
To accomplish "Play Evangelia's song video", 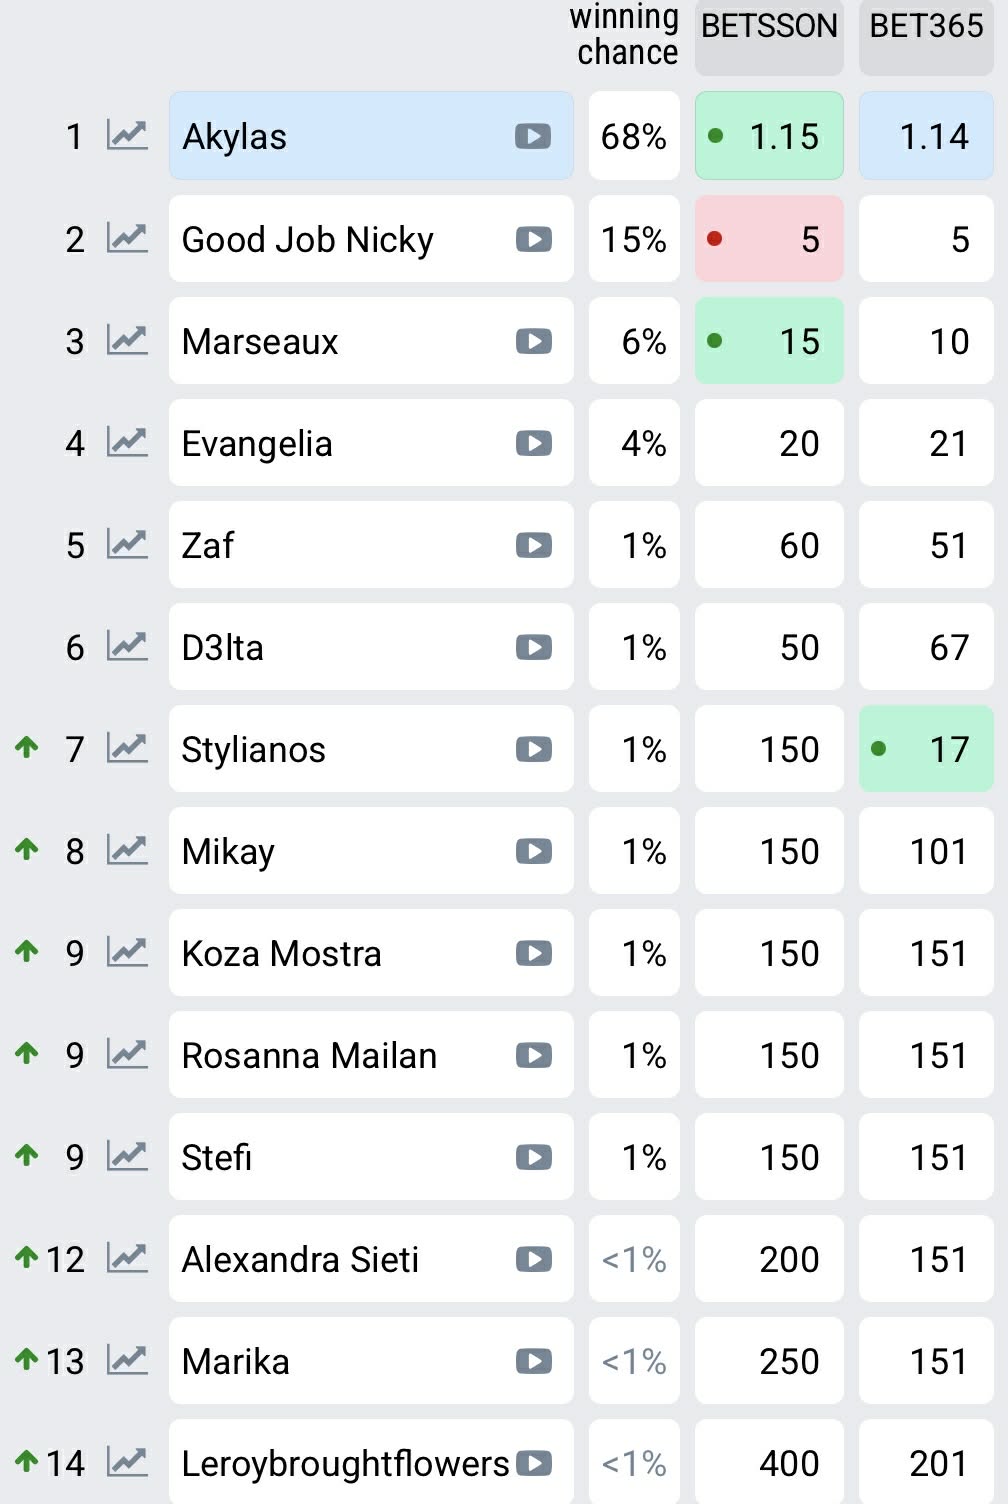I will [x=533, y=443].
